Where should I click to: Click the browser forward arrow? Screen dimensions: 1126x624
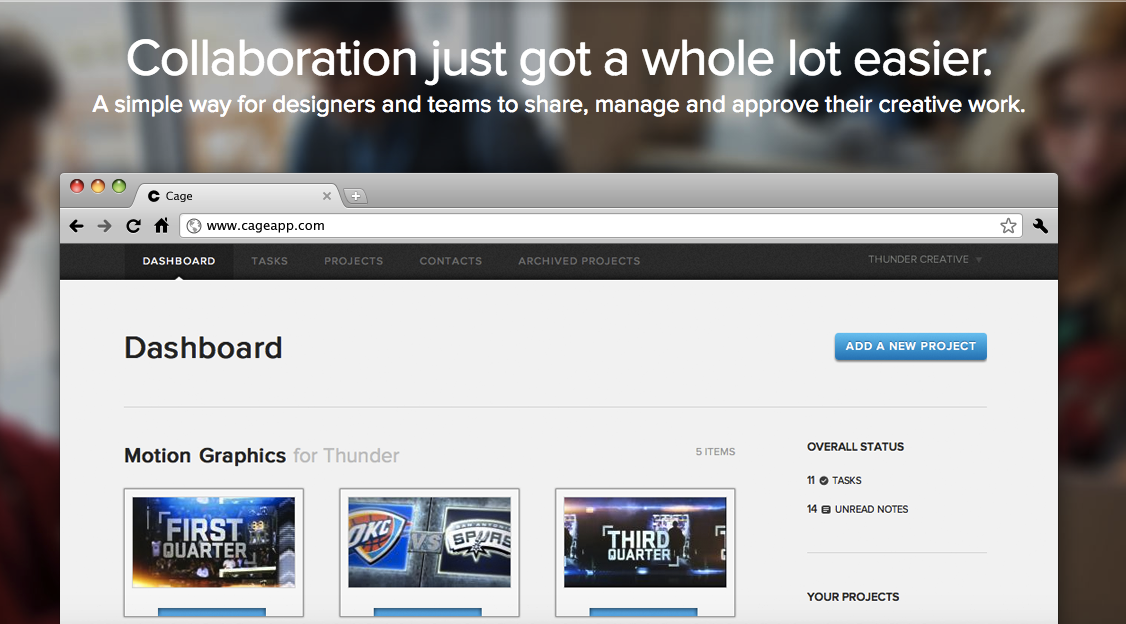pos(104,226)
